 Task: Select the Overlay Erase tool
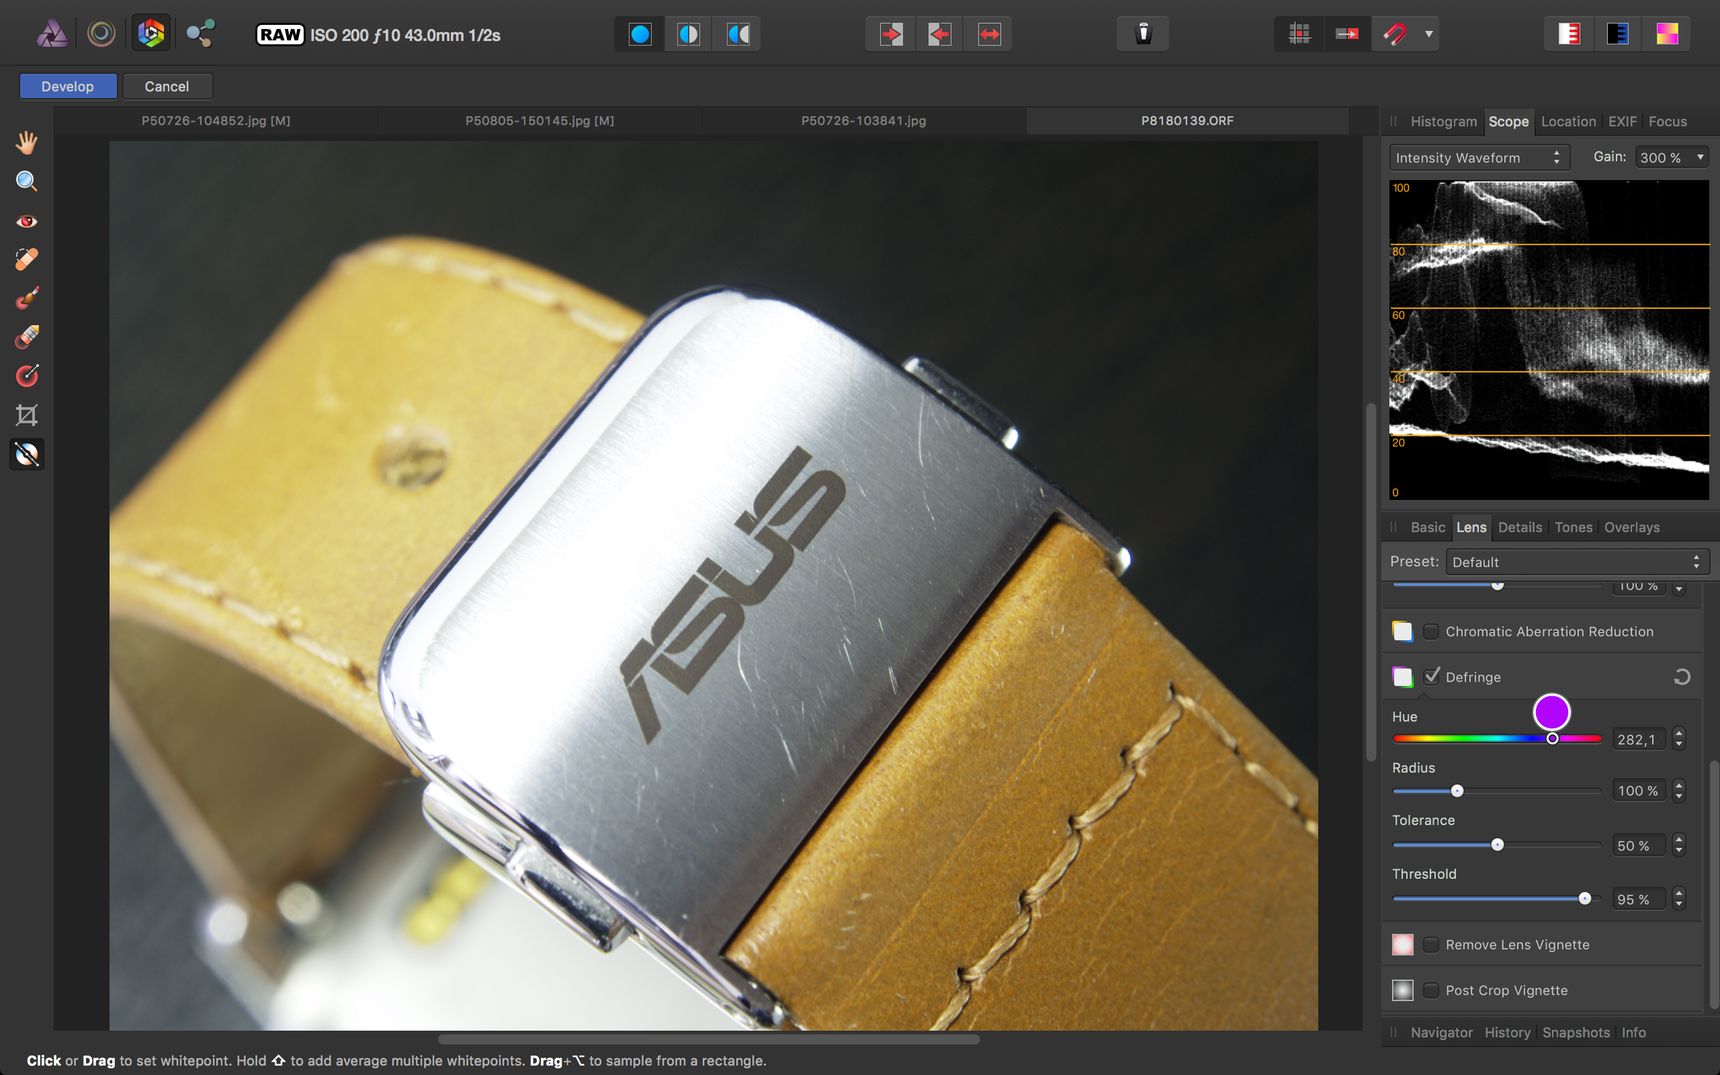tap(27, 337)
